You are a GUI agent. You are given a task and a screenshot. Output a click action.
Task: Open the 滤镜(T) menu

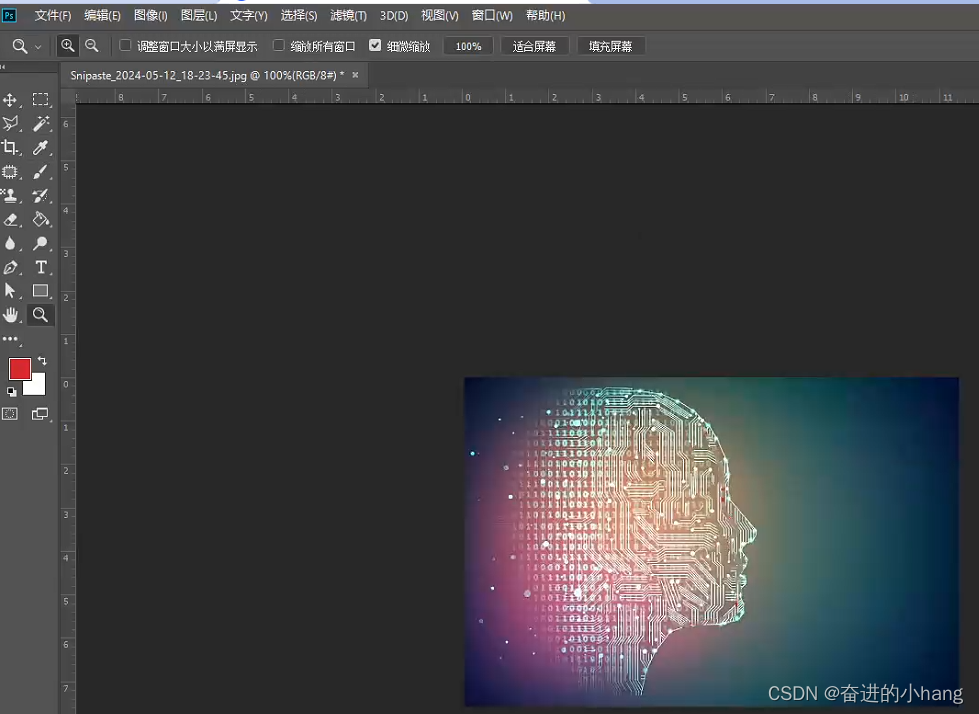coord(348,16)
